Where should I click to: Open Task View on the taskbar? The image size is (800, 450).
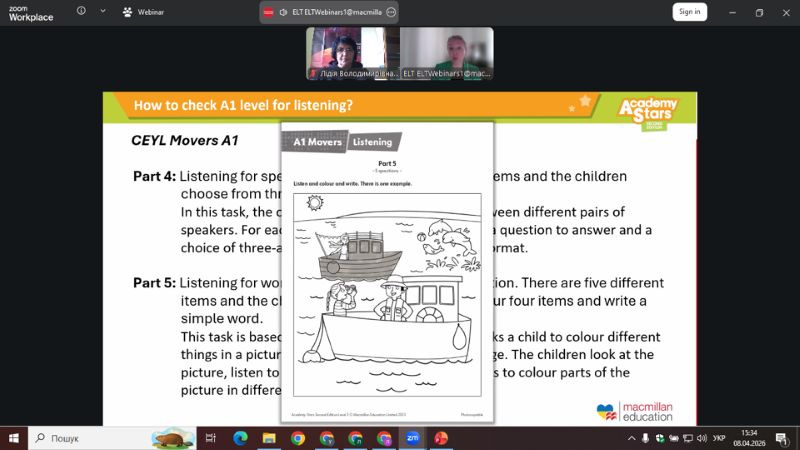tap(211, 438)
